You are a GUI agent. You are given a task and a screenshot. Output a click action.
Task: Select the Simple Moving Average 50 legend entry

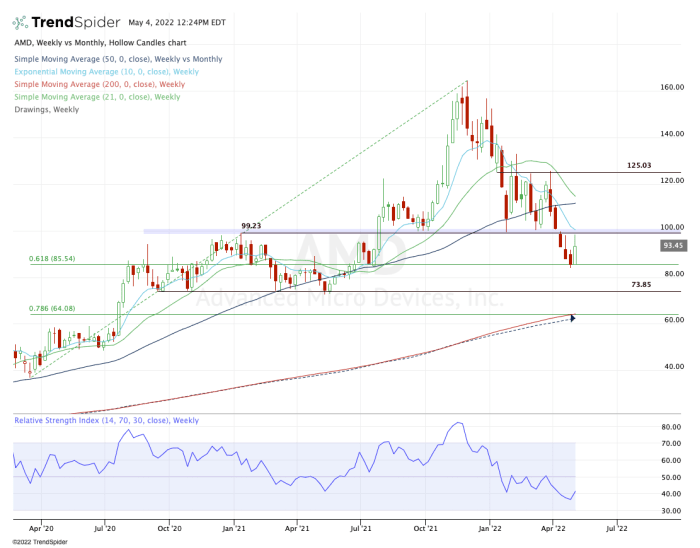coord(116,59)
